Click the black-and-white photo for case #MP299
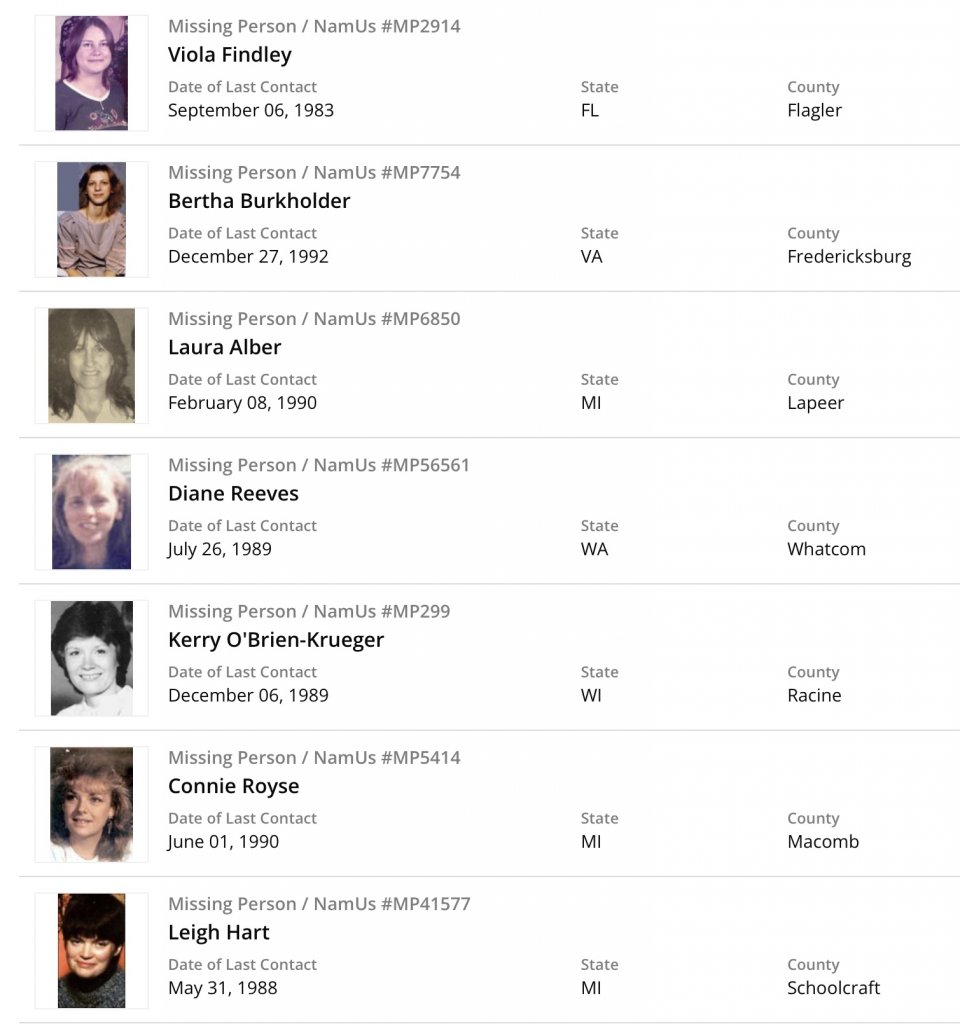The width and height of the screenshot is (960, 1024). pyautogui.click(x=91, y=658)
